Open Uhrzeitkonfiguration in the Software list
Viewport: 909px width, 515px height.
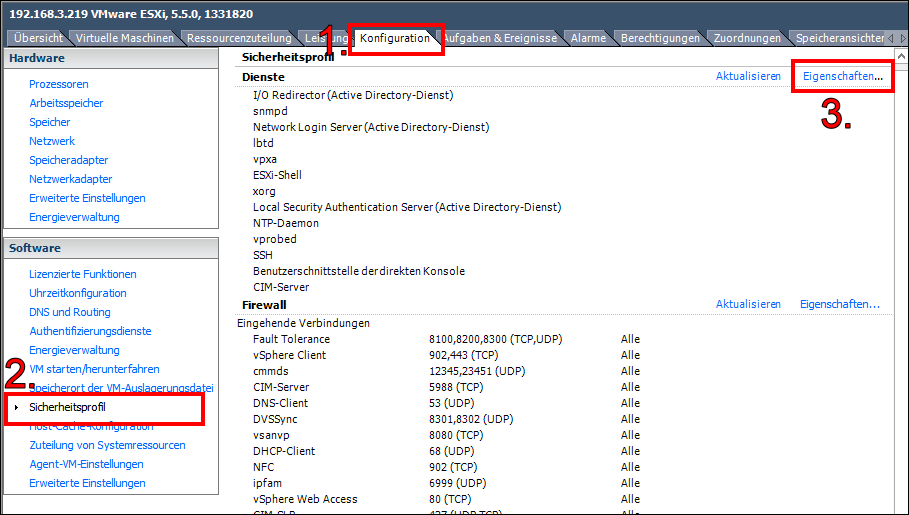78,294
